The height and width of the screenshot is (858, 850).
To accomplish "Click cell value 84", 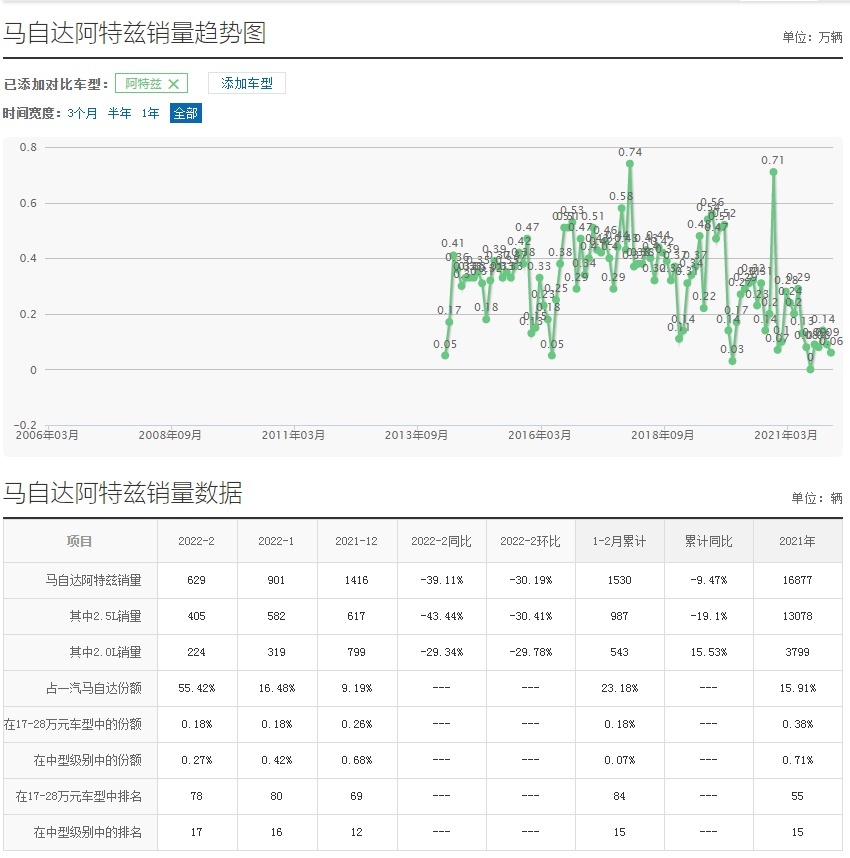I will coord(620,796).
